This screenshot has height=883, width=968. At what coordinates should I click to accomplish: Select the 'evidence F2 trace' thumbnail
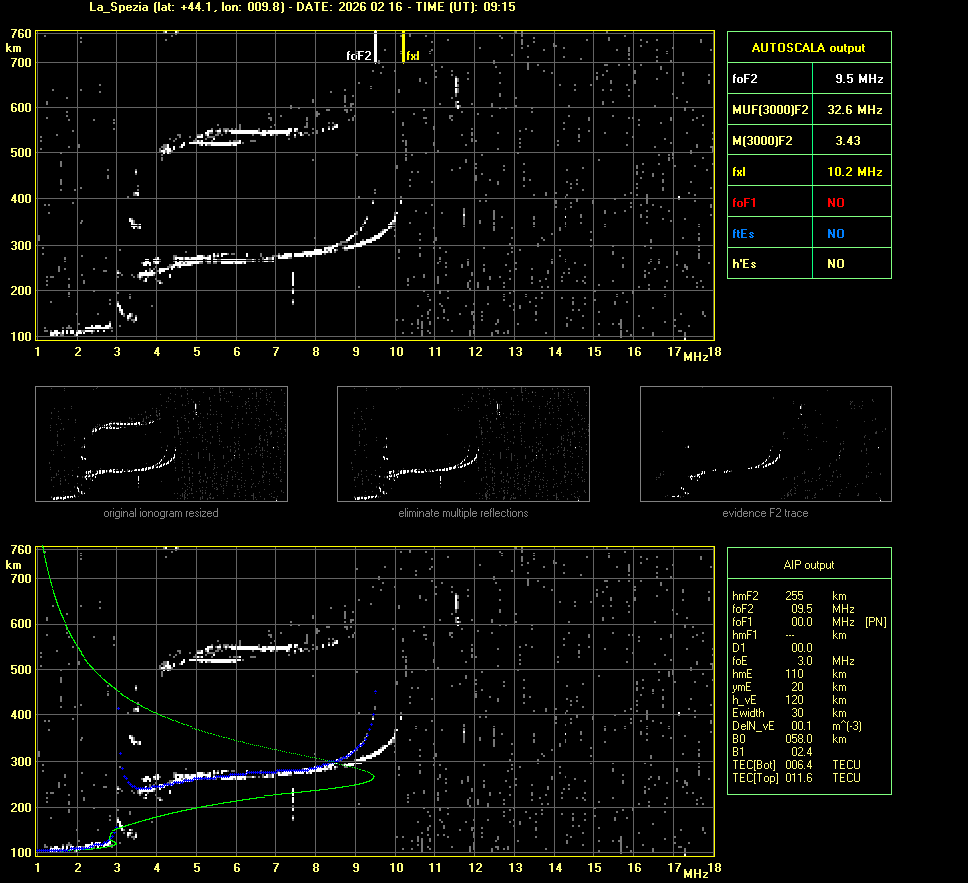(765, 443)
